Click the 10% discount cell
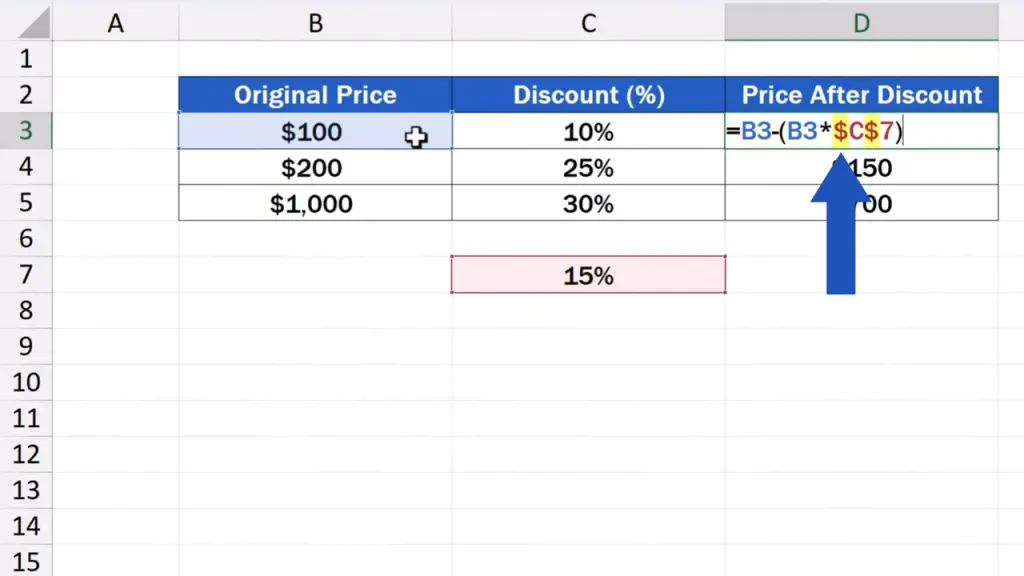This screenshot has height=576, width=1024. [x=588, y=131]
